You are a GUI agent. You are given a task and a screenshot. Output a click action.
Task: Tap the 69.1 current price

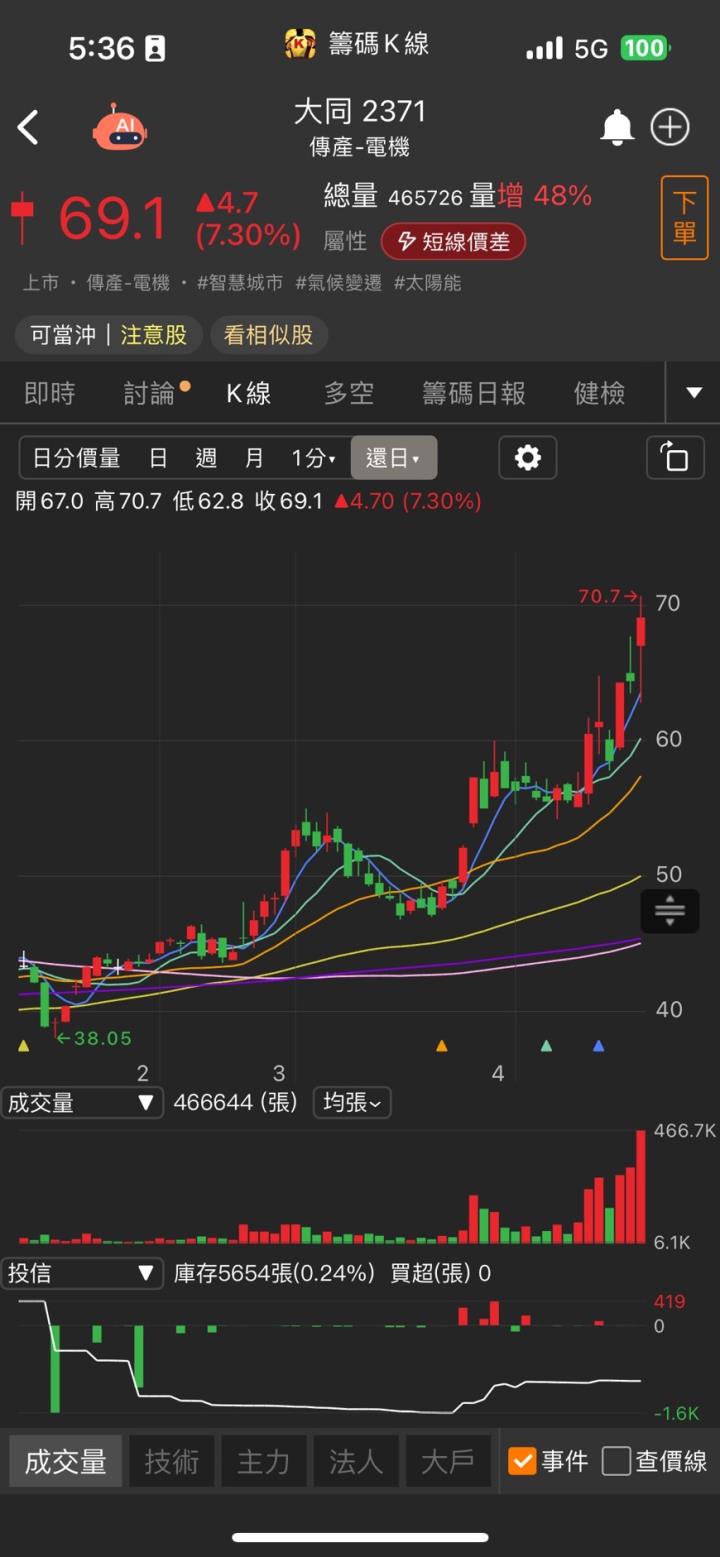(112, 219)
